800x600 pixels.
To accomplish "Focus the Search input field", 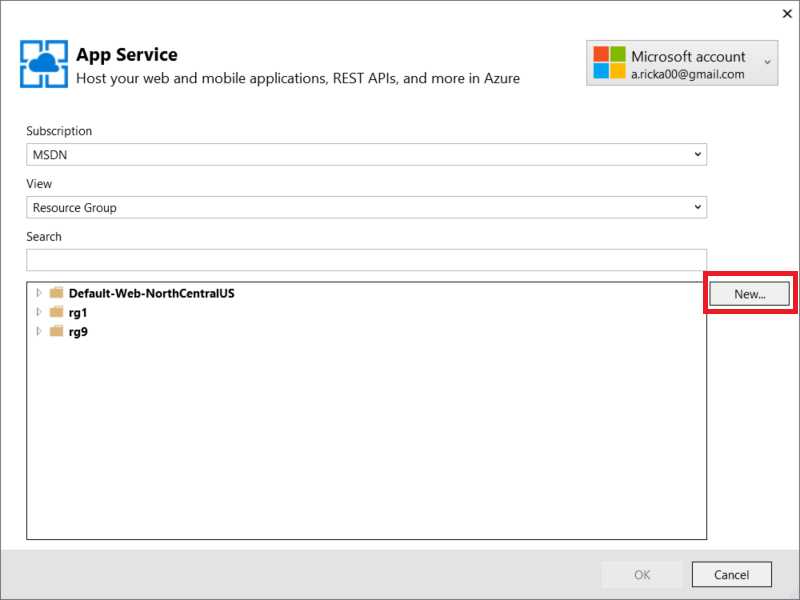I will (366, 260).
